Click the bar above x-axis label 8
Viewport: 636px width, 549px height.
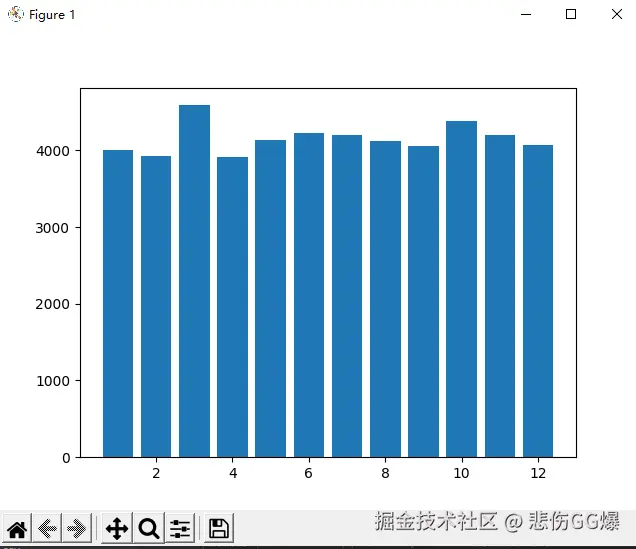click(385, 299)
